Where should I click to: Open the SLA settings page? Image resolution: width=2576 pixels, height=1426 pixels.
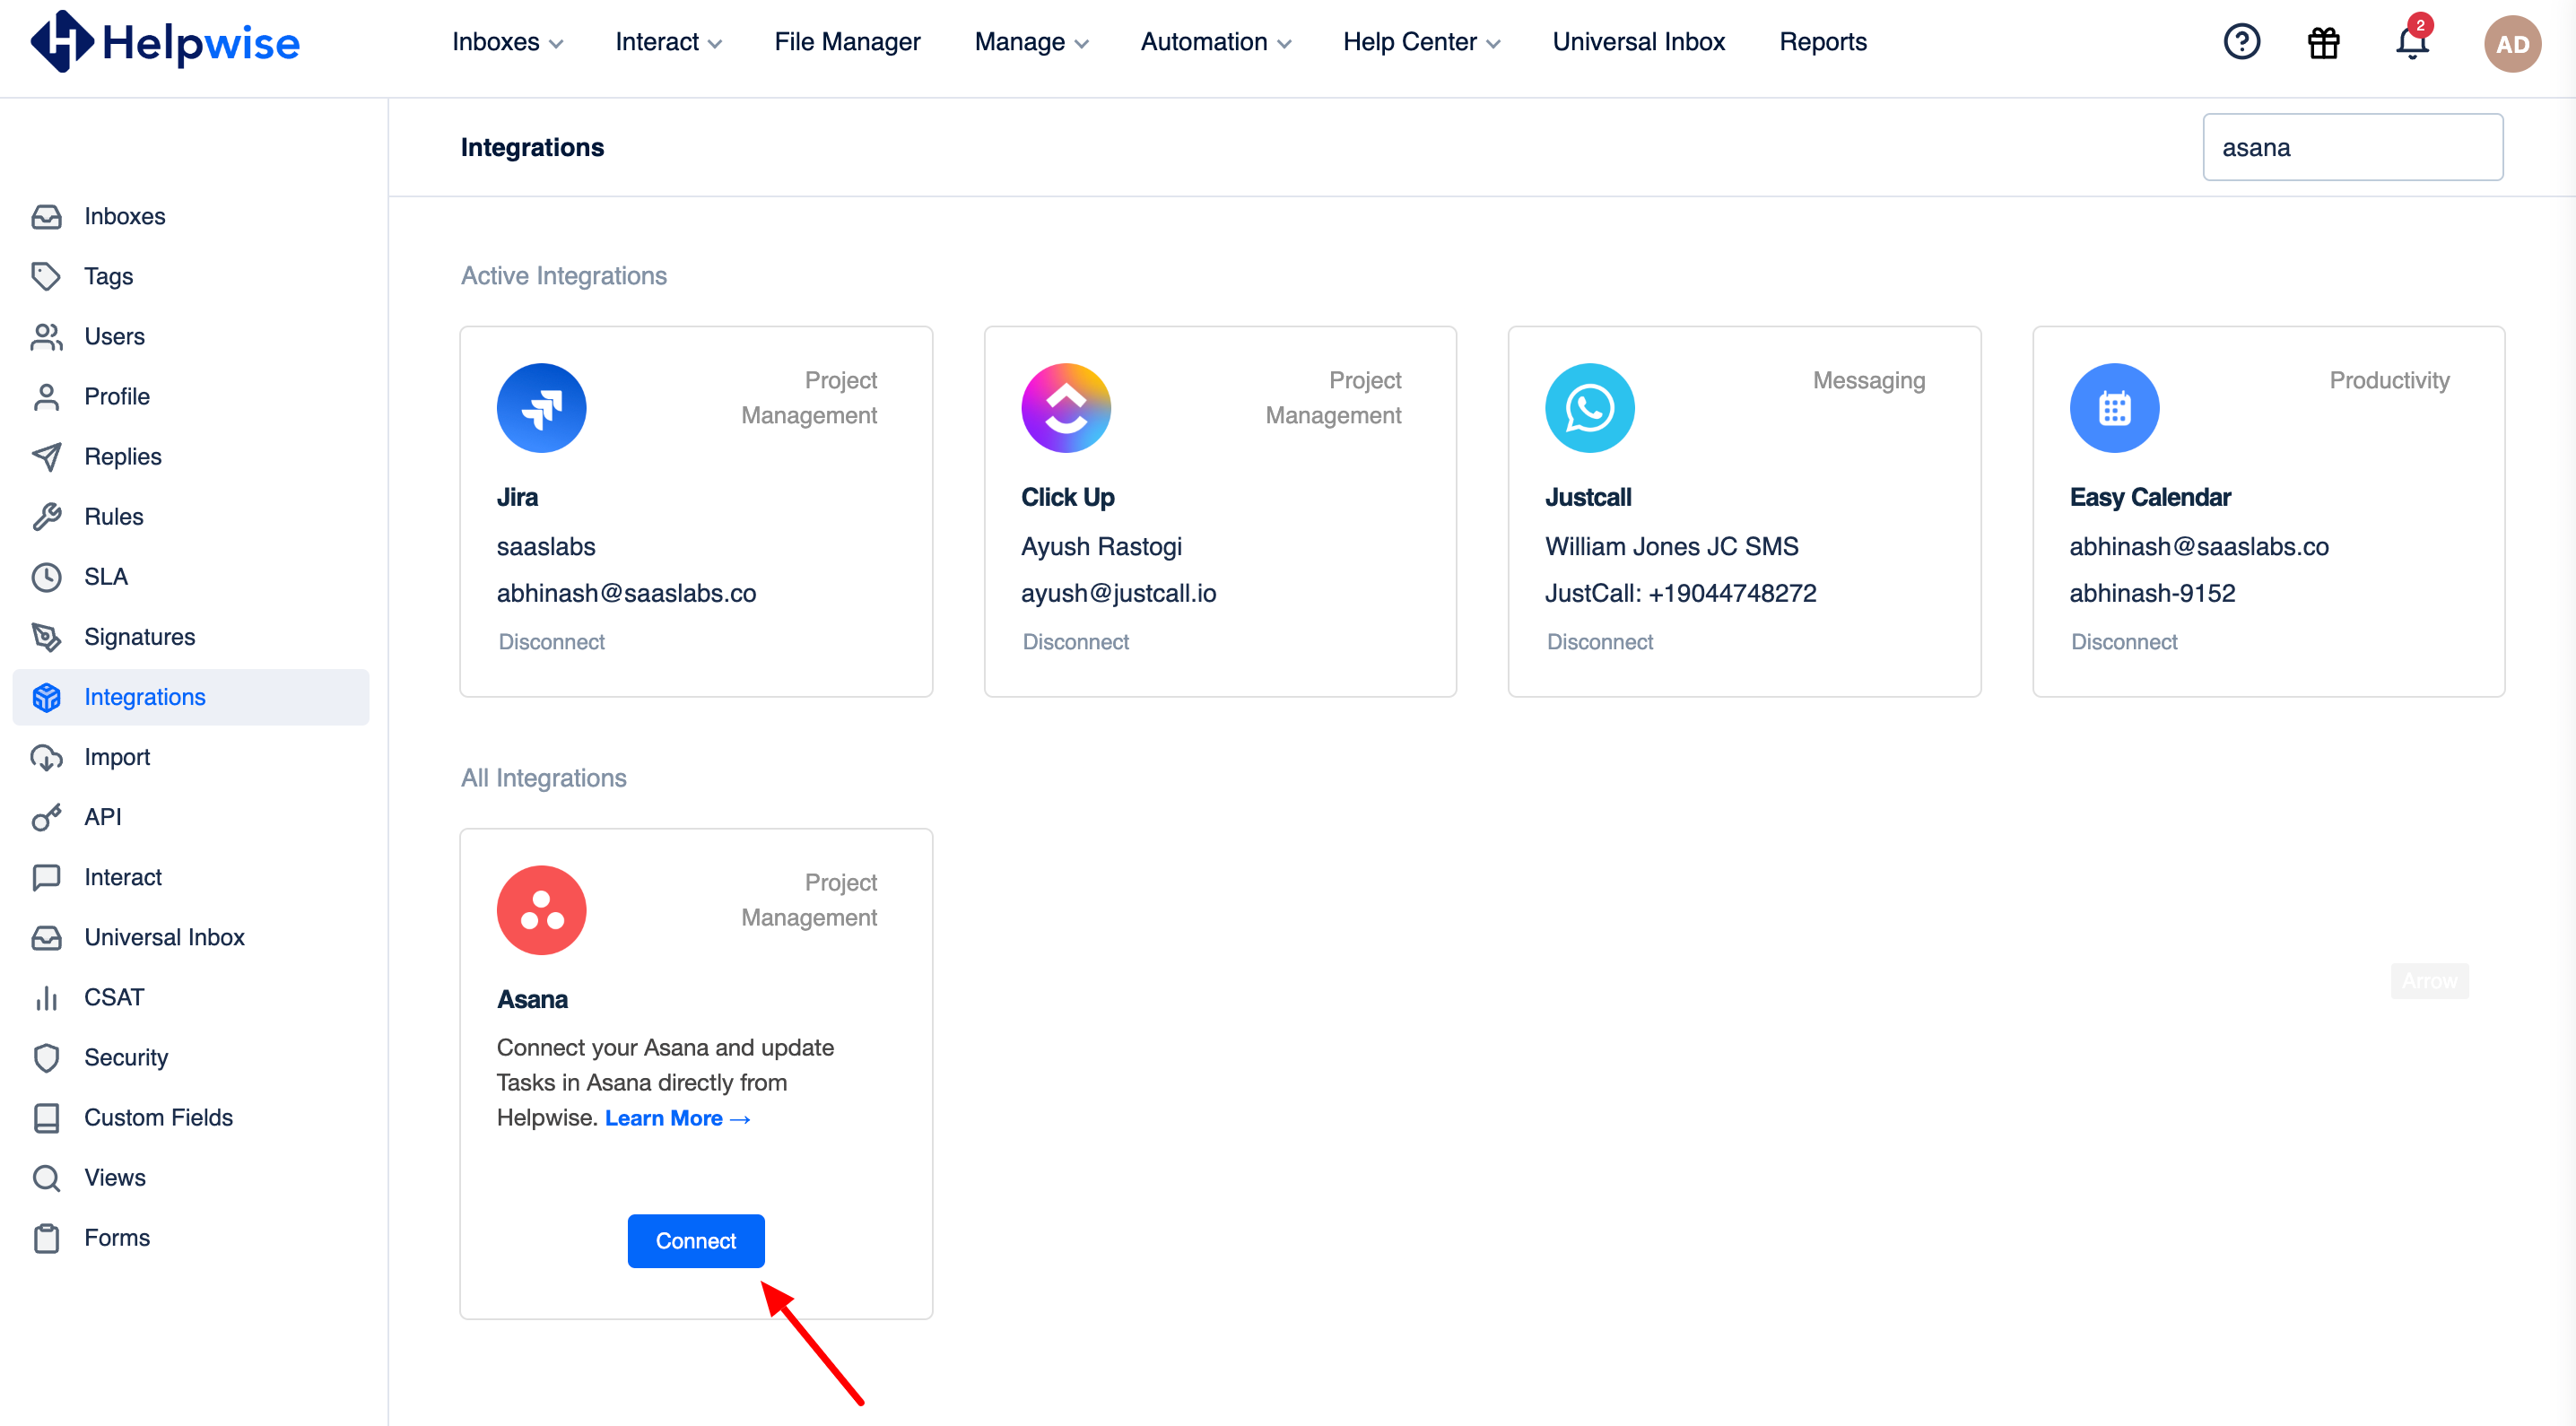(x=106, y=577)
